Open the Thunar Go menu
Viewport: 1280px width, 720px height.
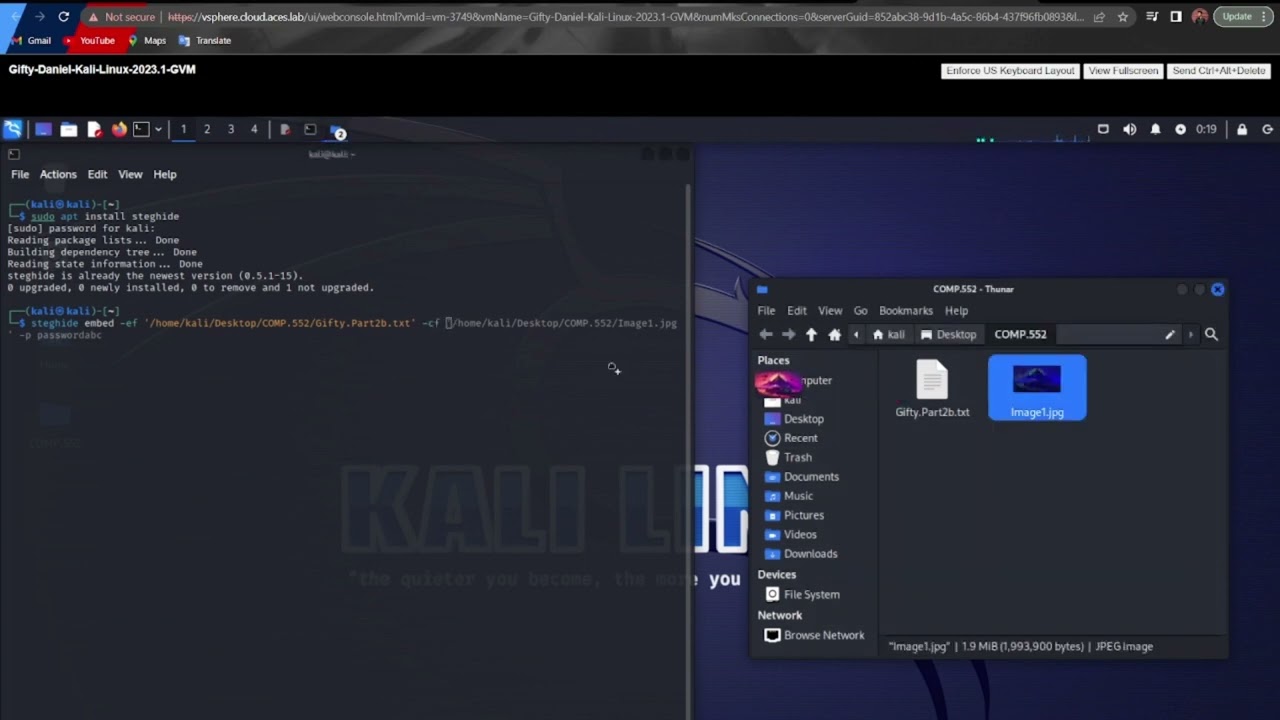point(861,310)
